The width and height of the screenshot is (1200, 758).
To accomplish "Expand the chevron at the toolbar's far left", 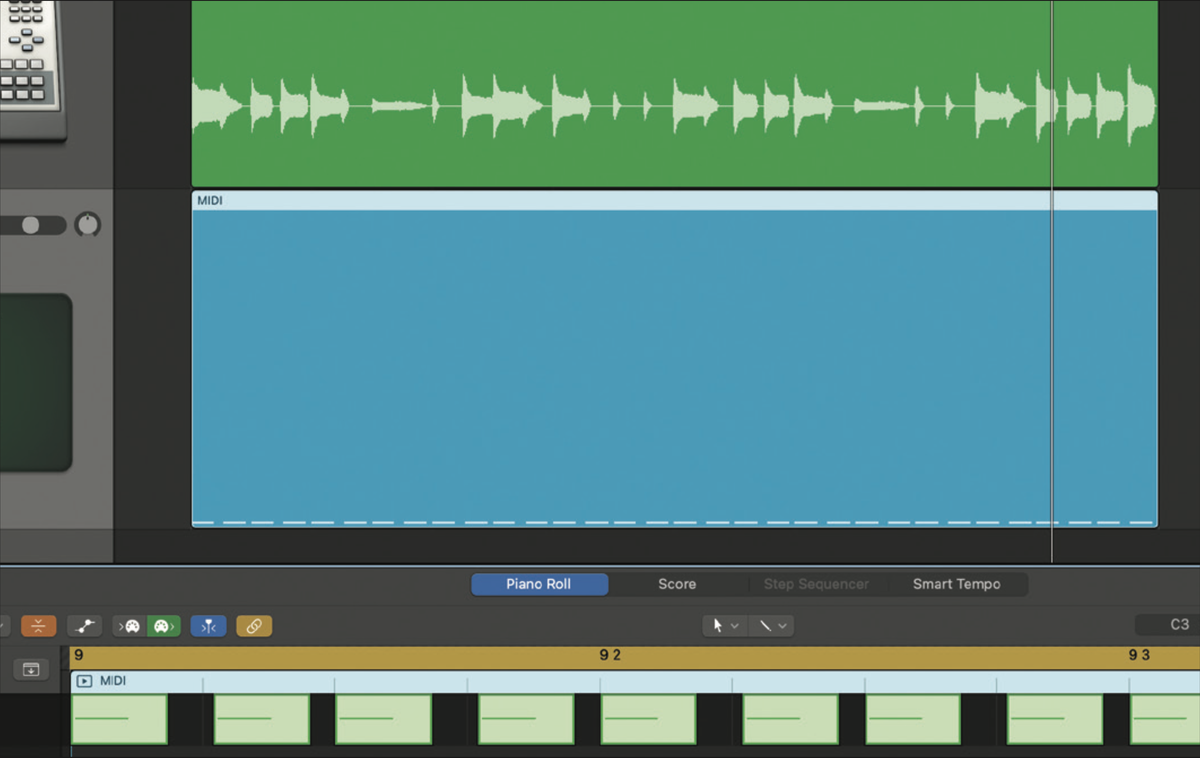I will [3, 624].
